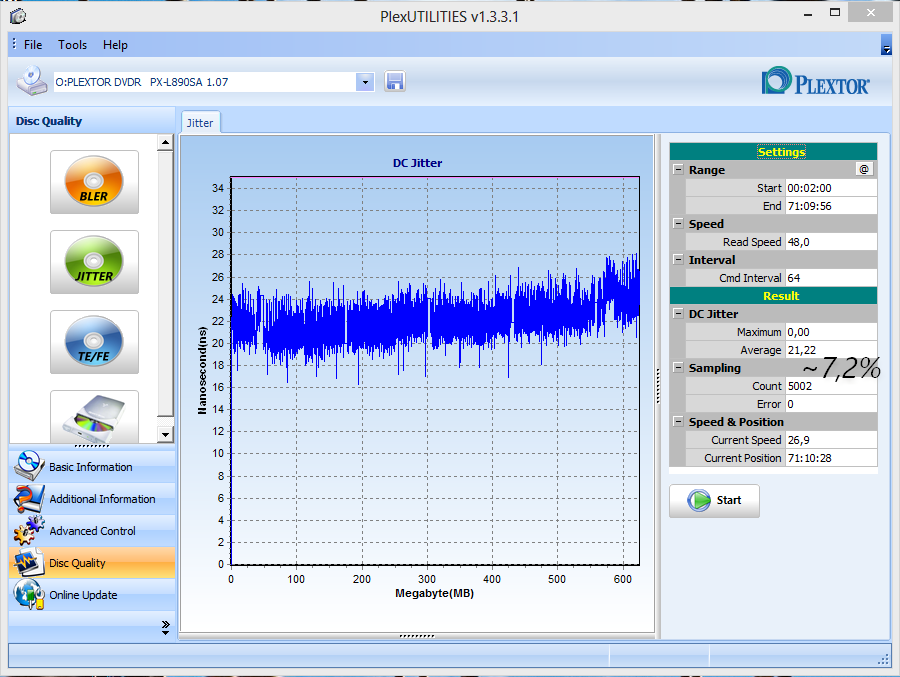This screenshot has height=677, width=900.
Task: Collapse the Interval section
Action: click(x=678, y=260)
